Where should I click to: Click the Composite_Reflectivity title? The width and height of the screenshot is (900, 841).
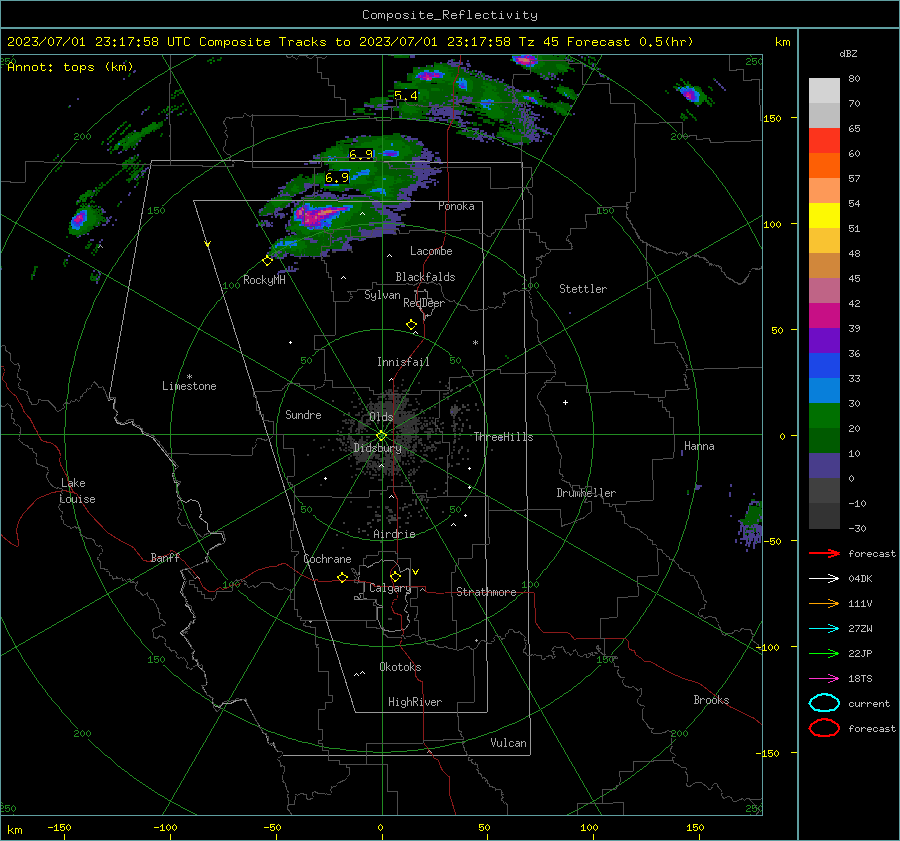pos(449,15)
